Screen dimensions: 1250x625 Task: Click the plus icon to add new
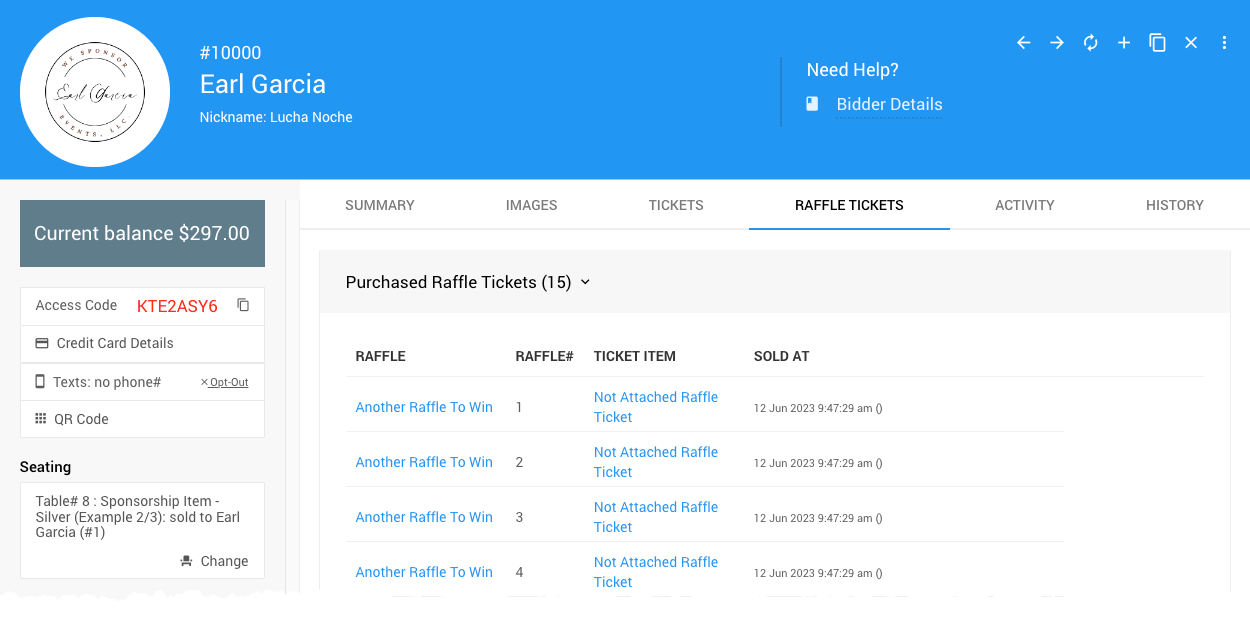1124,43
